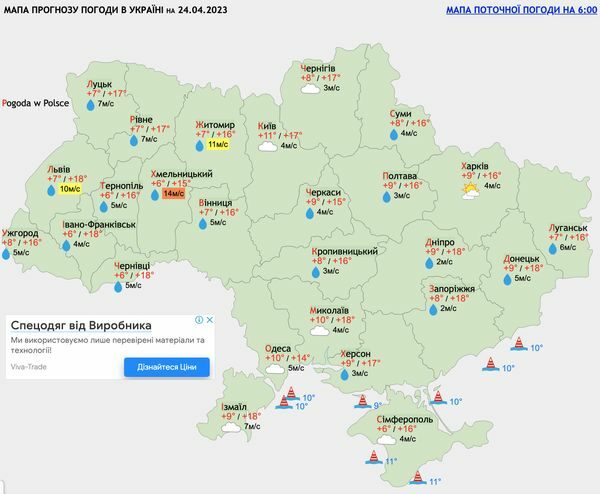600x494 pixels.
Task: Select the city Чернівці
Action: coord(132,266)
